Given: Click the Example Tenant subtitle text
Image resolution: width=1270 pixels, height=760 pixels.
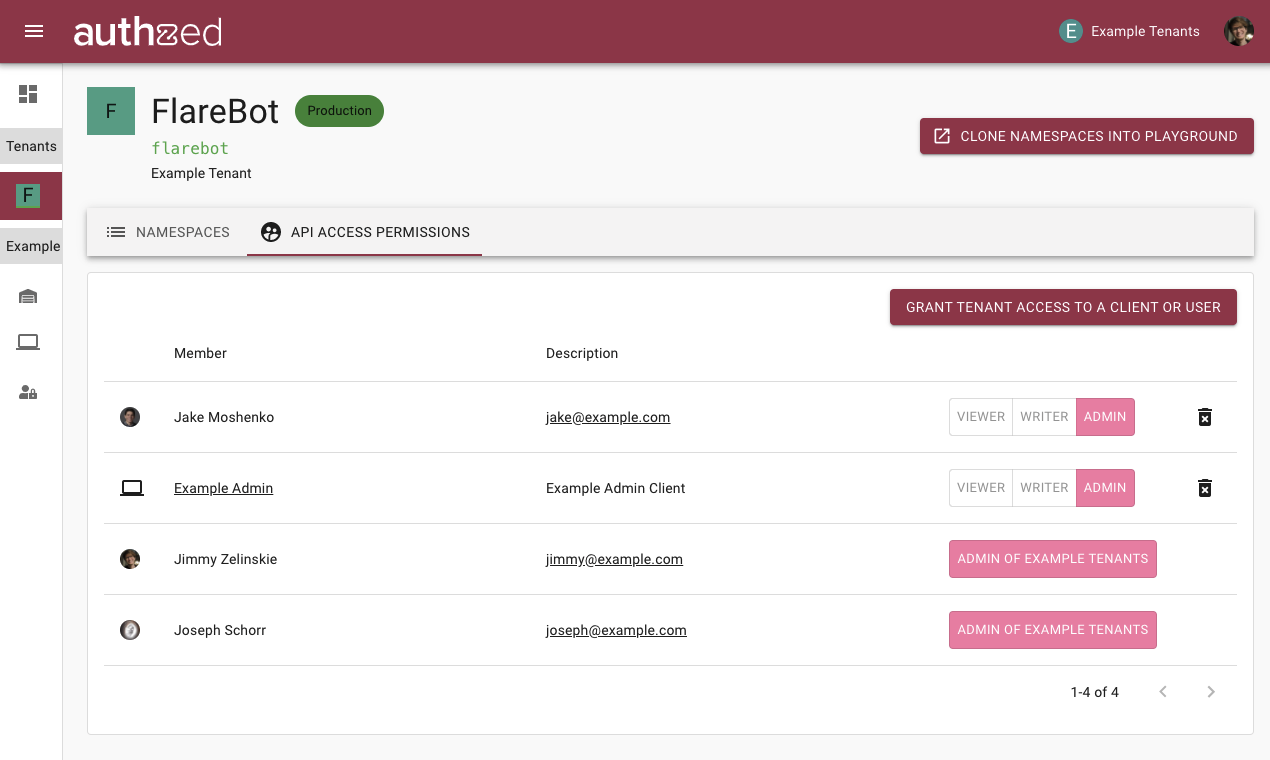Looking at the screenshot, I should pos(201,173).
